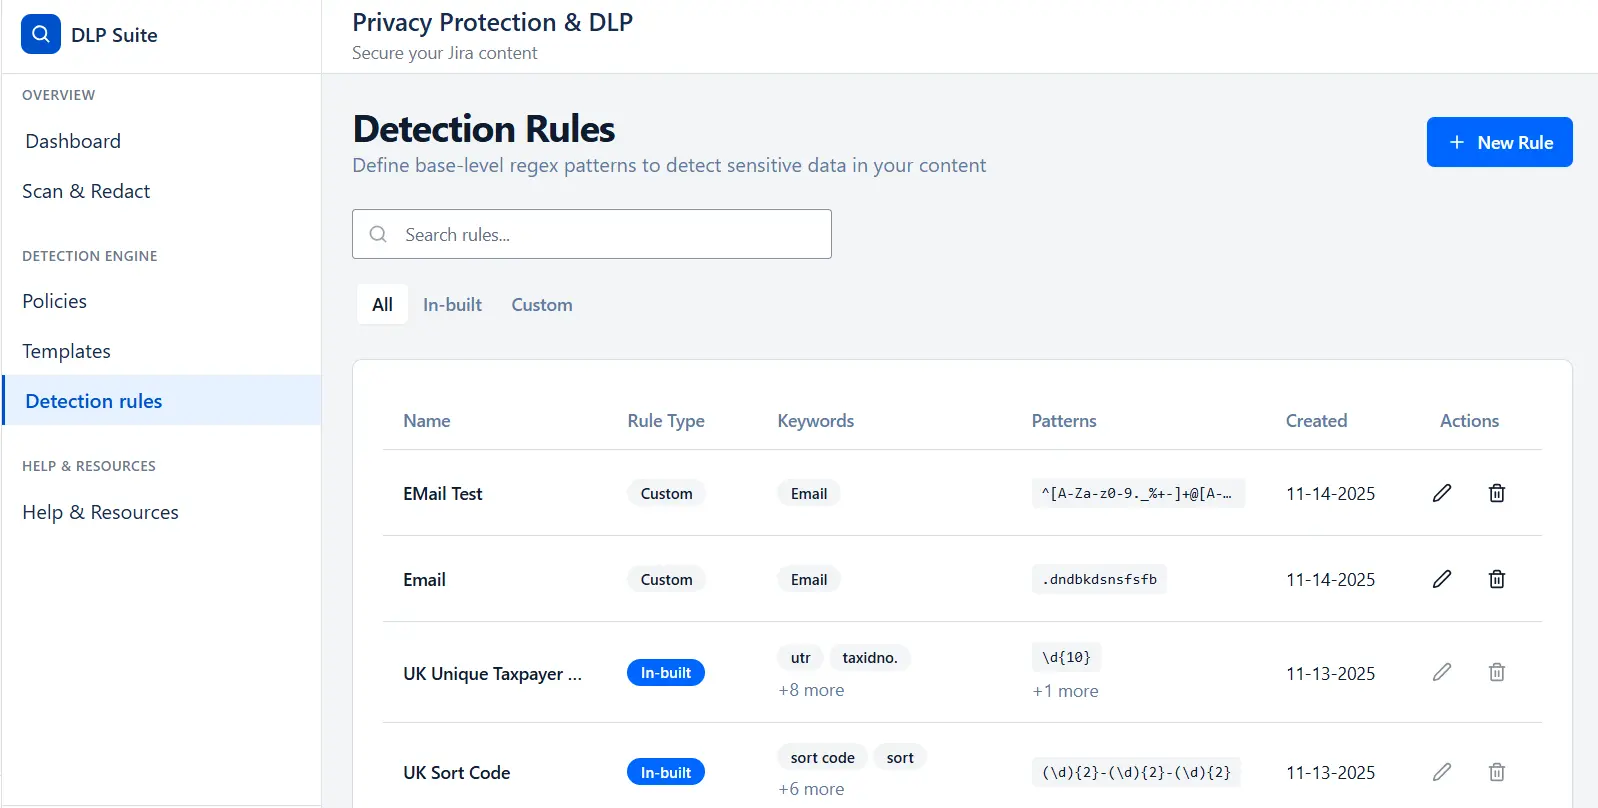1598x808 pixels.
Task: Click the trash icon for EMail Test rule
Action: click(x=1496, y=493)
